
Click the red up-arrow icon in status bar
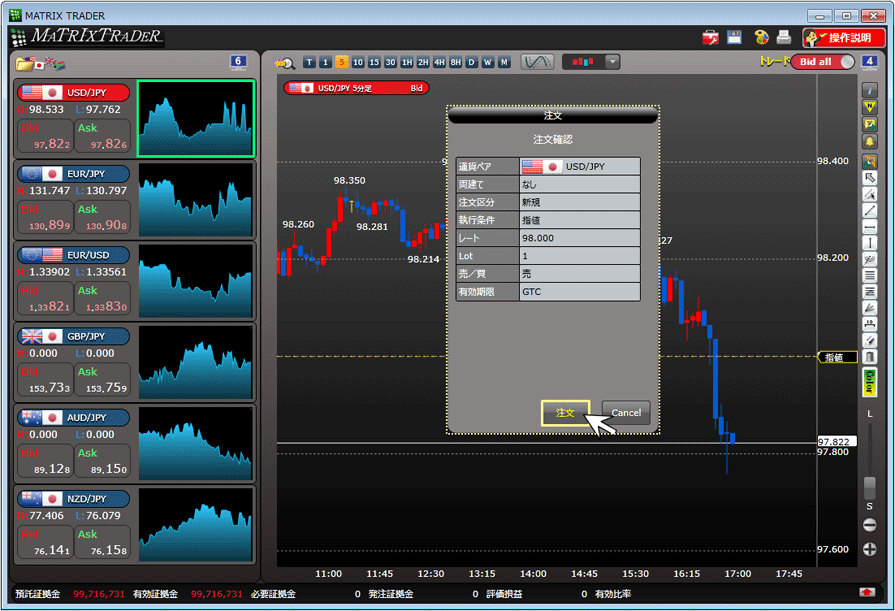pos(867,592)
